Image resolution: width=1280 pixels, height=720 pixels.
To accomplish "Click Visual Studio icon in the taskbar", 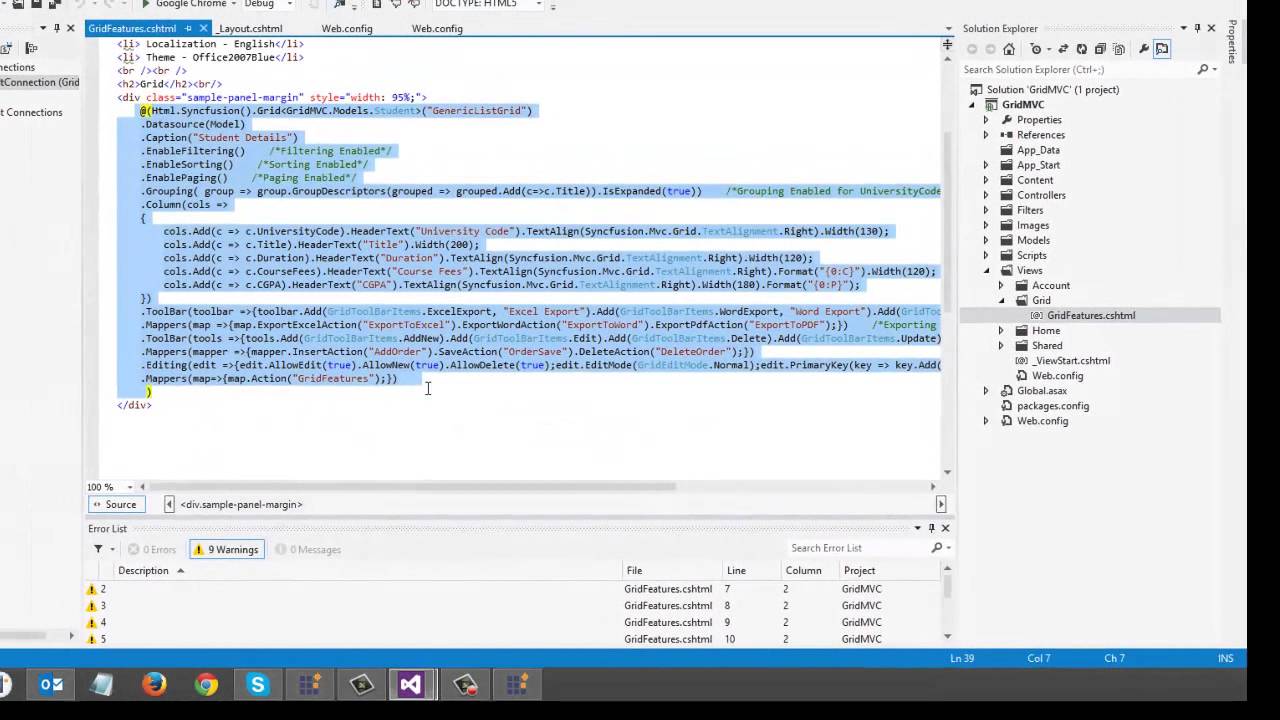I will coord(410,684).
